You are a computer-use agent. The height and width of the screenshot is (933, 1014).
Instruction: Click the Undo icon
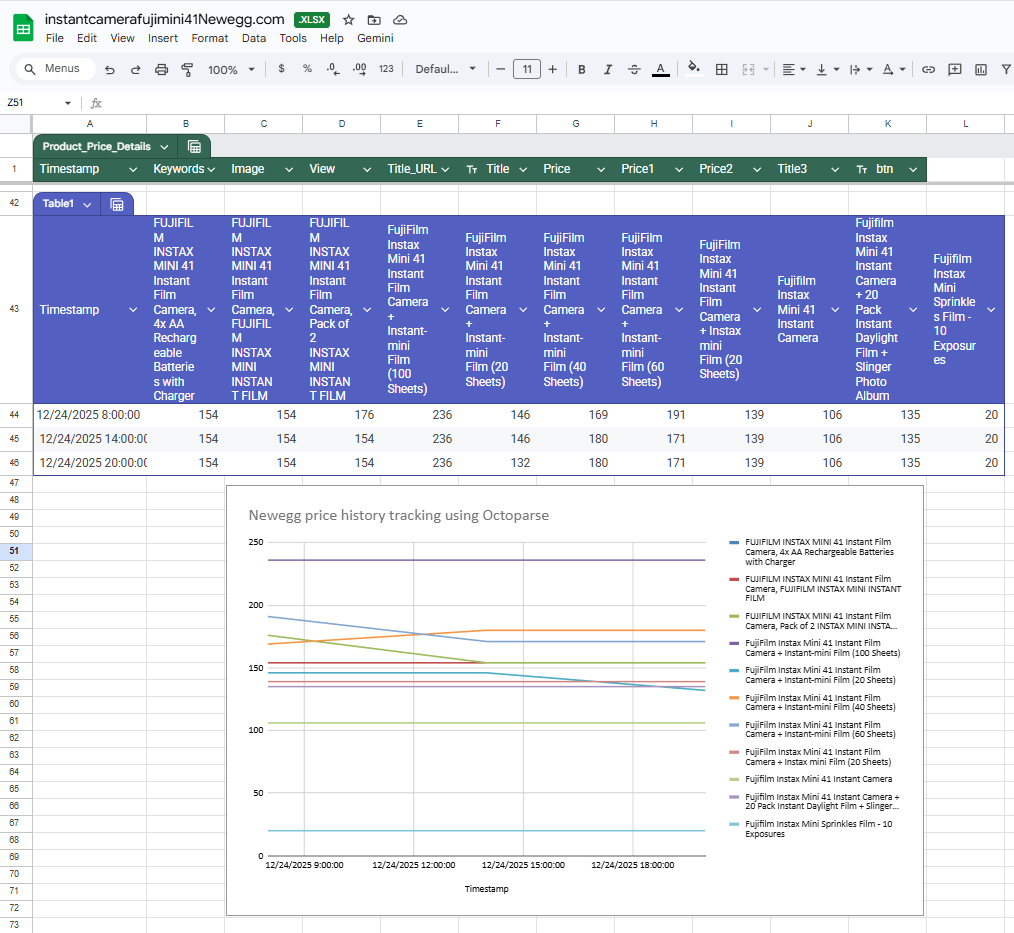click(110, 70)
